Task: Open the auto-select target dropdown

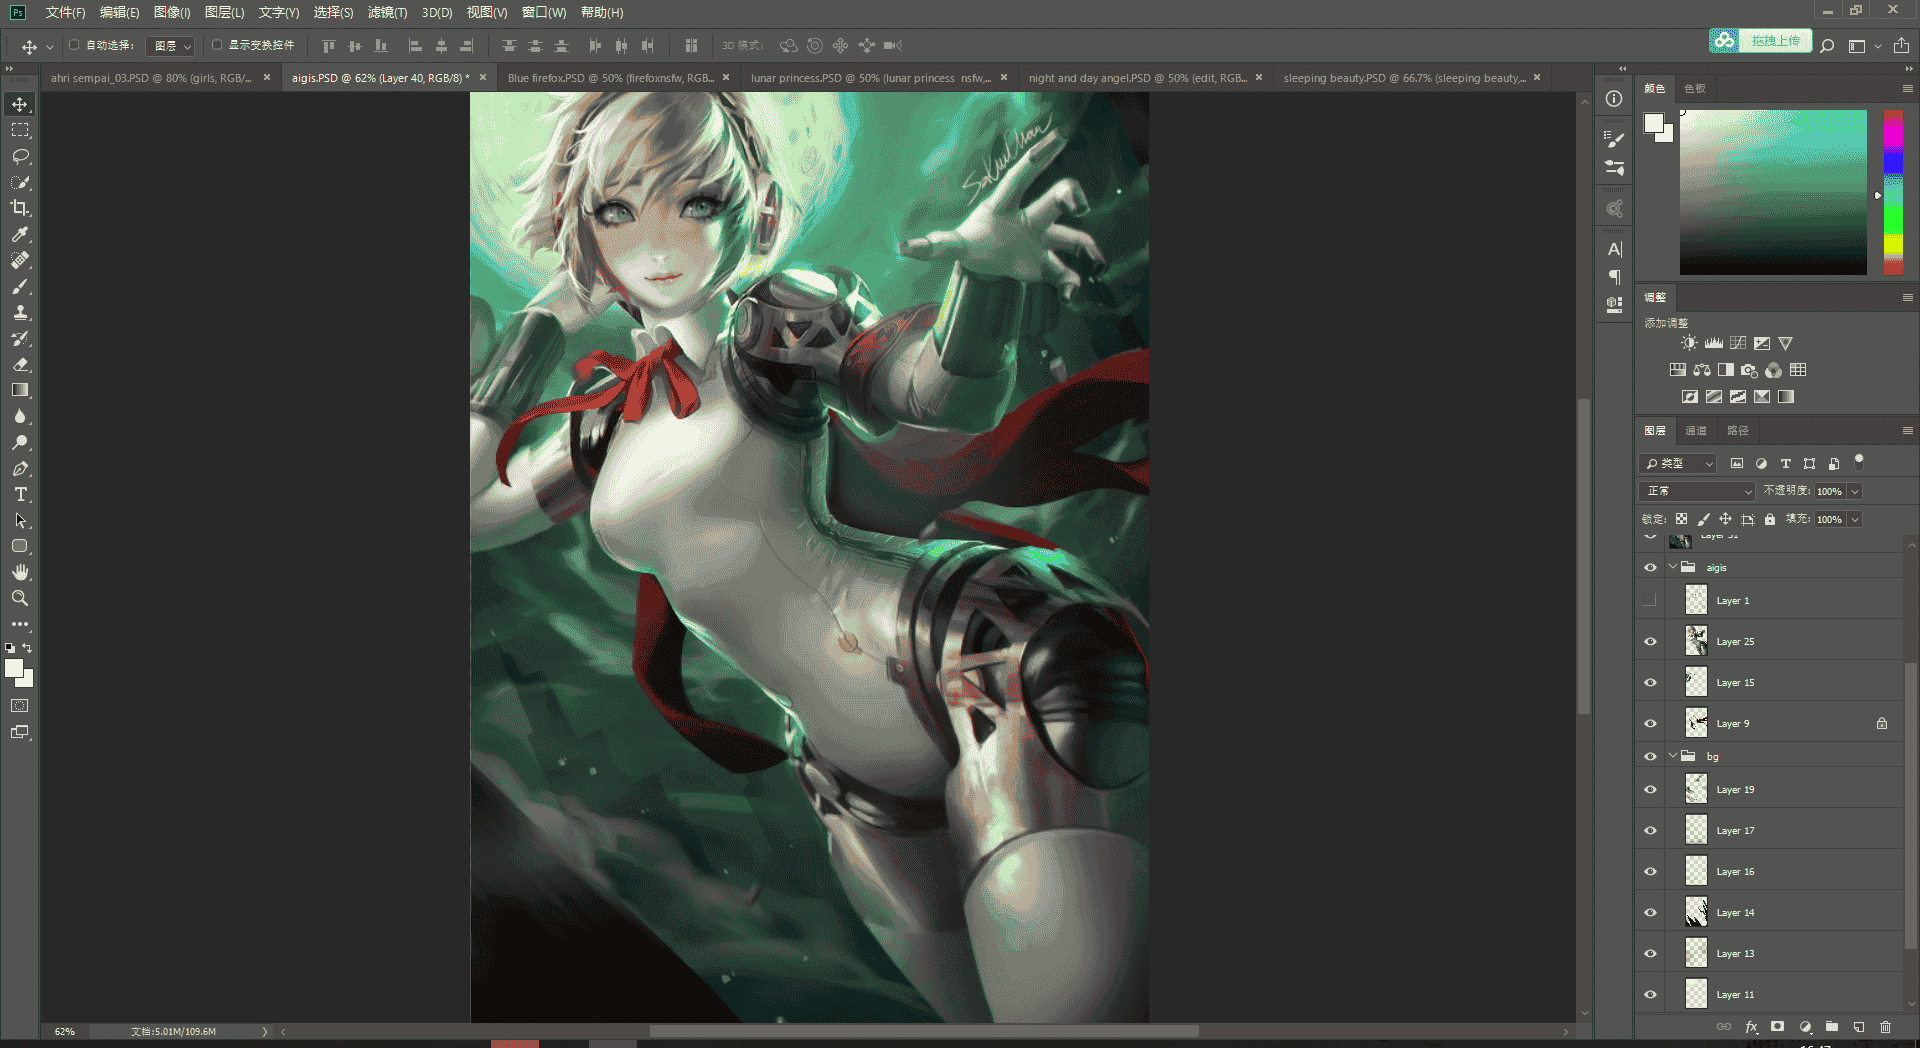Action: tap(171, 46)
